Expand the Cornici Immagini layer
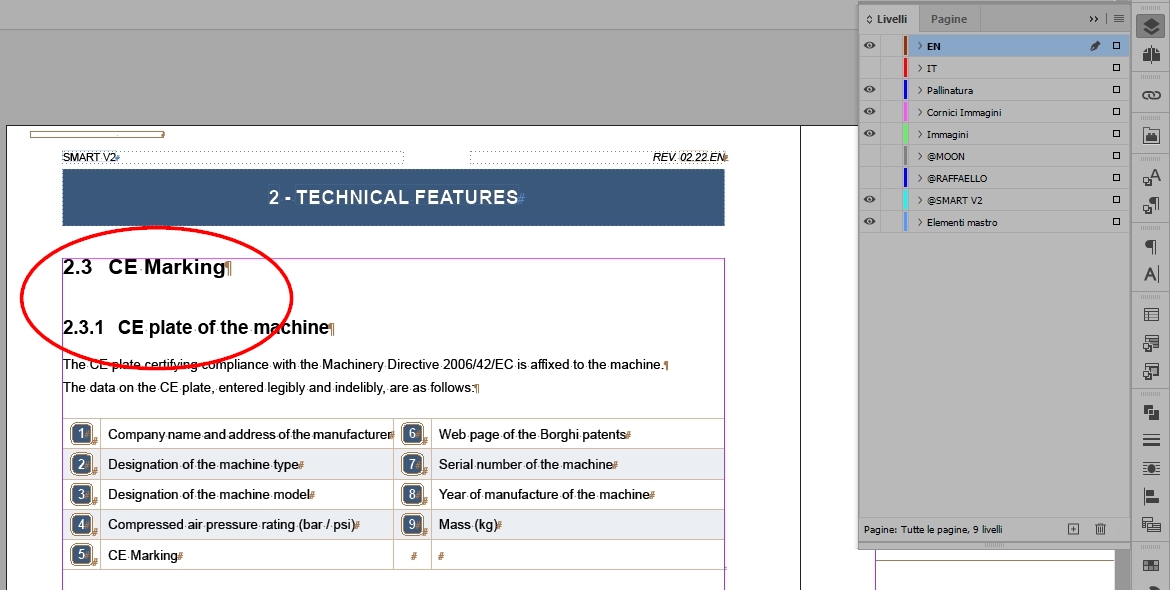 pyautogui.click(x=919, y=112)
